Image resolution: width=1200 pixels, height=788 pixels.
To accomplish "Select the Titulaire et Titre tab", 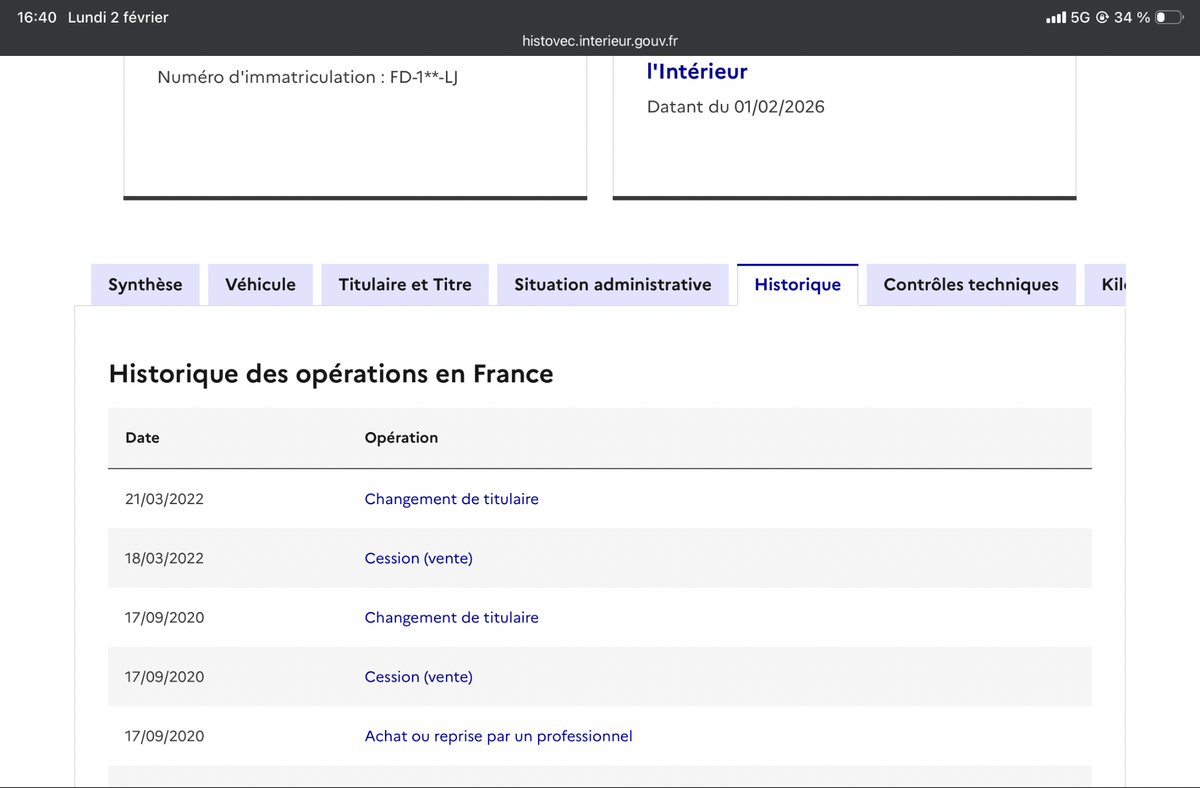I will [405, 285].
